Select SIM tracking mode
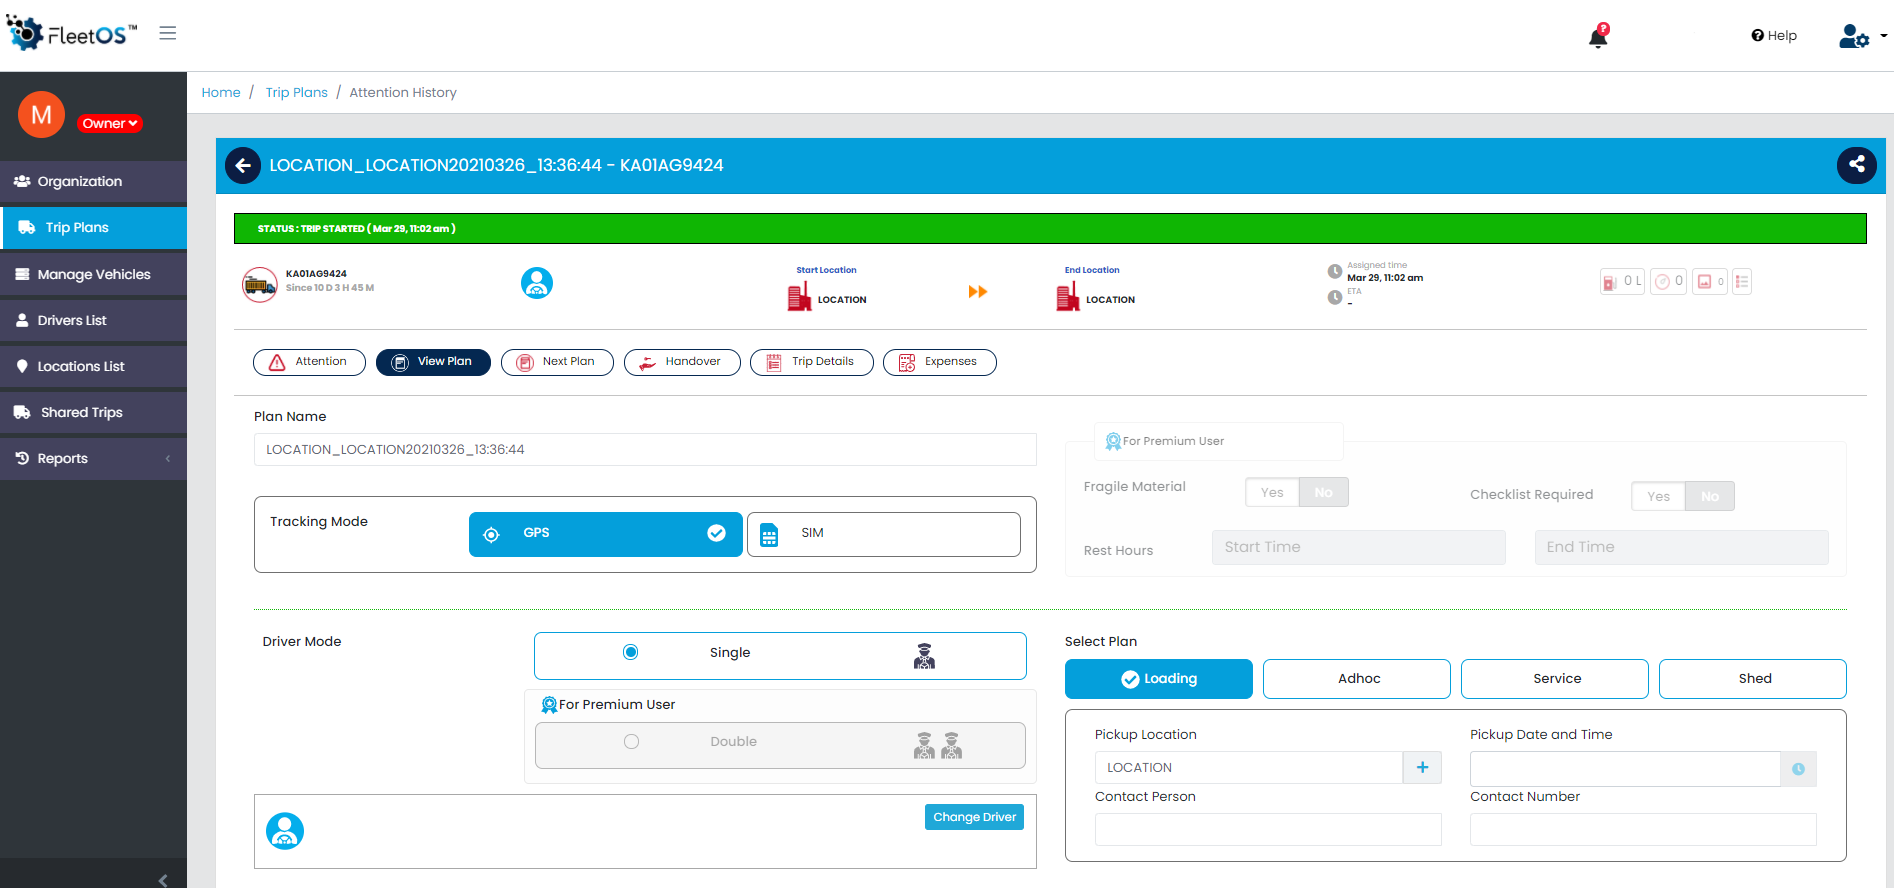This screenshot has width=1894, height=888. tap(884, 534)
